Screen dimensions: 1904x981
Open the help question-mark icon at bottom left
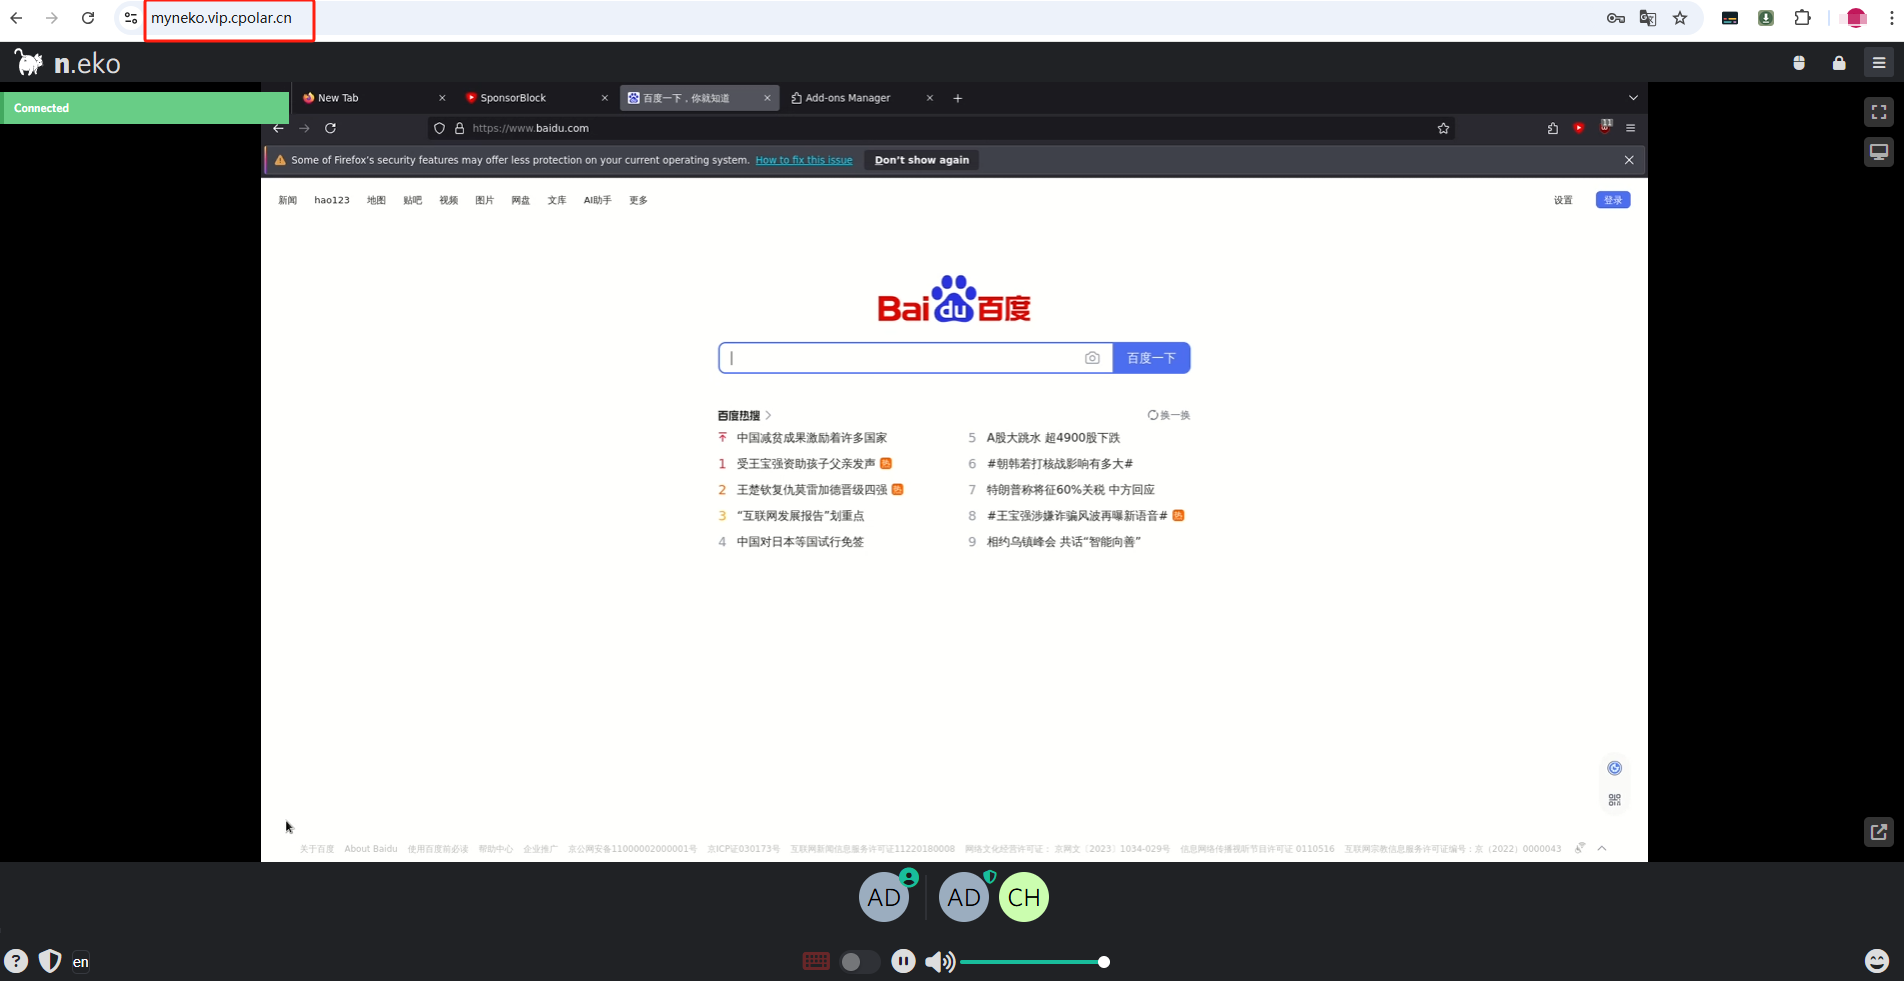tap(16, 961)
